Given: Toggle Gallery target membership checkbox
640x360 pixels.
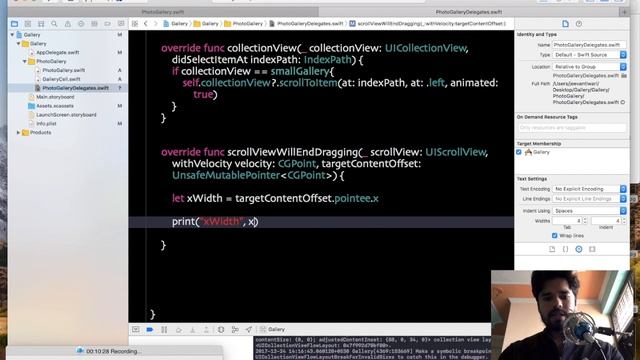Looking at the screenshot, I should [519, 152].
